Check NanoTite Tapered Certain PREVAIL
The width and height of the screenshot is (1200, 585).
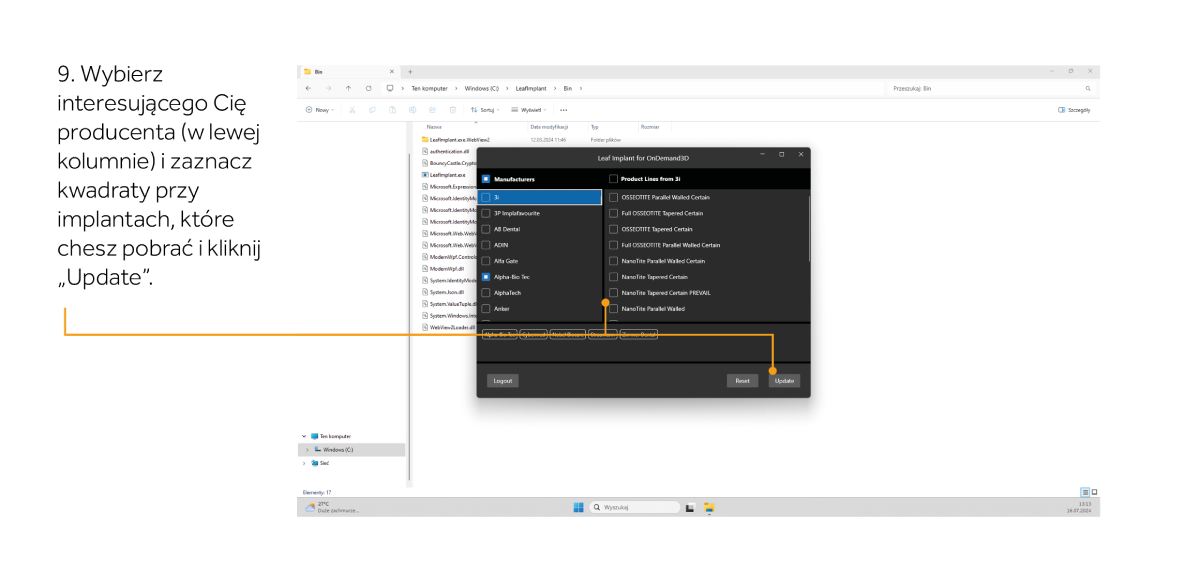[x=613, y=293]
